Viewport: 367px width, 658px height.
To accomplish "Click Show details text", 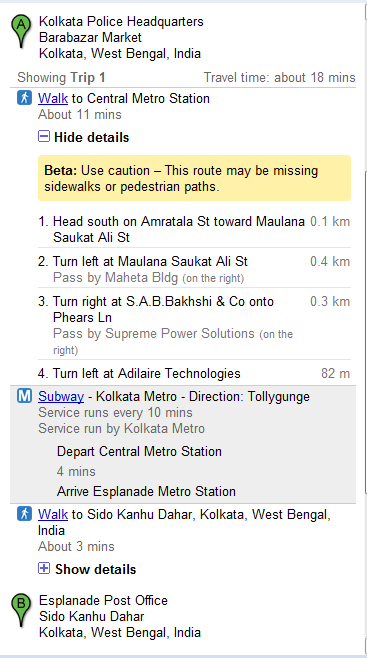I will tap(95, 569).
